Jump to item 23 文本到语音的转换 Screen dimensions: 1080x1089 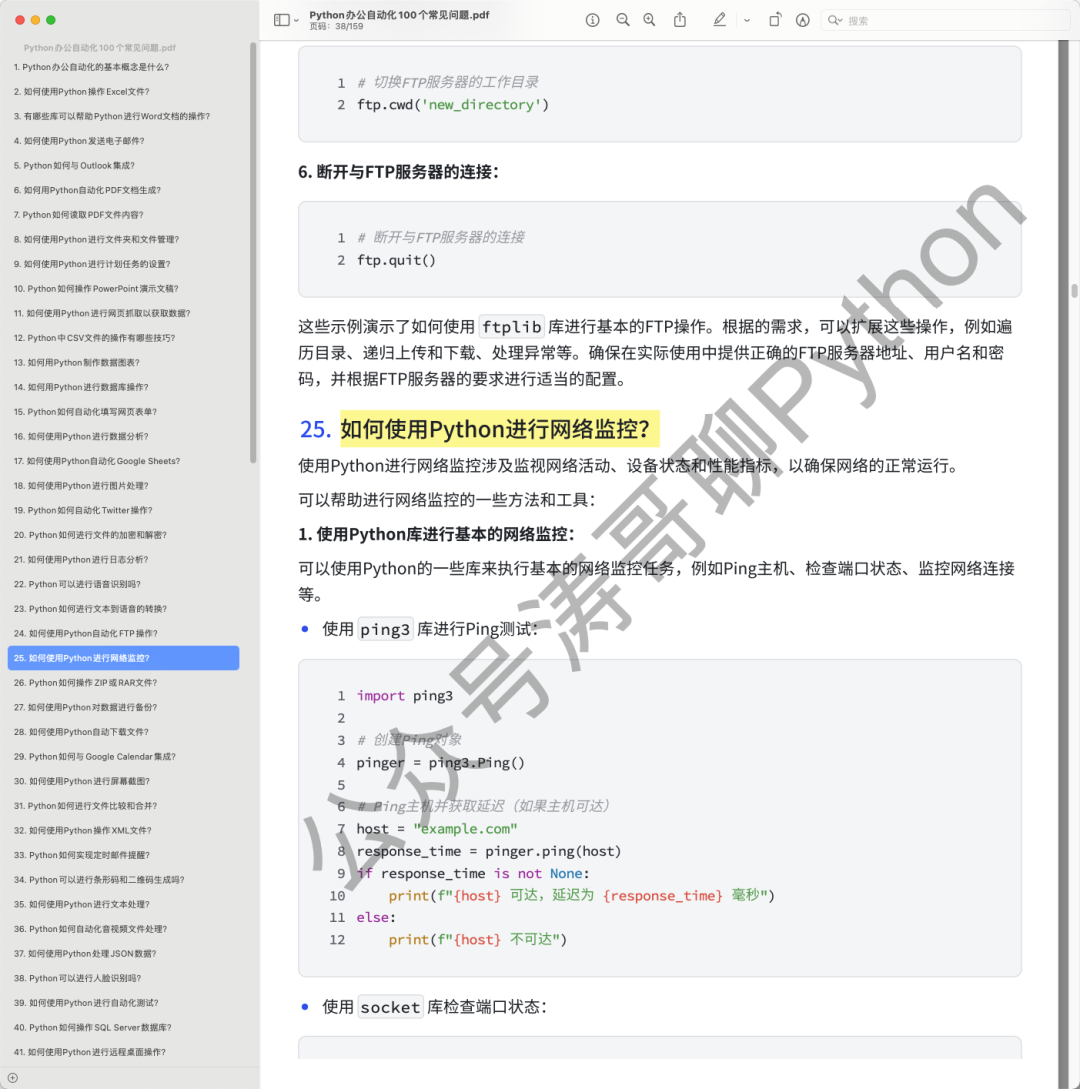90,609
